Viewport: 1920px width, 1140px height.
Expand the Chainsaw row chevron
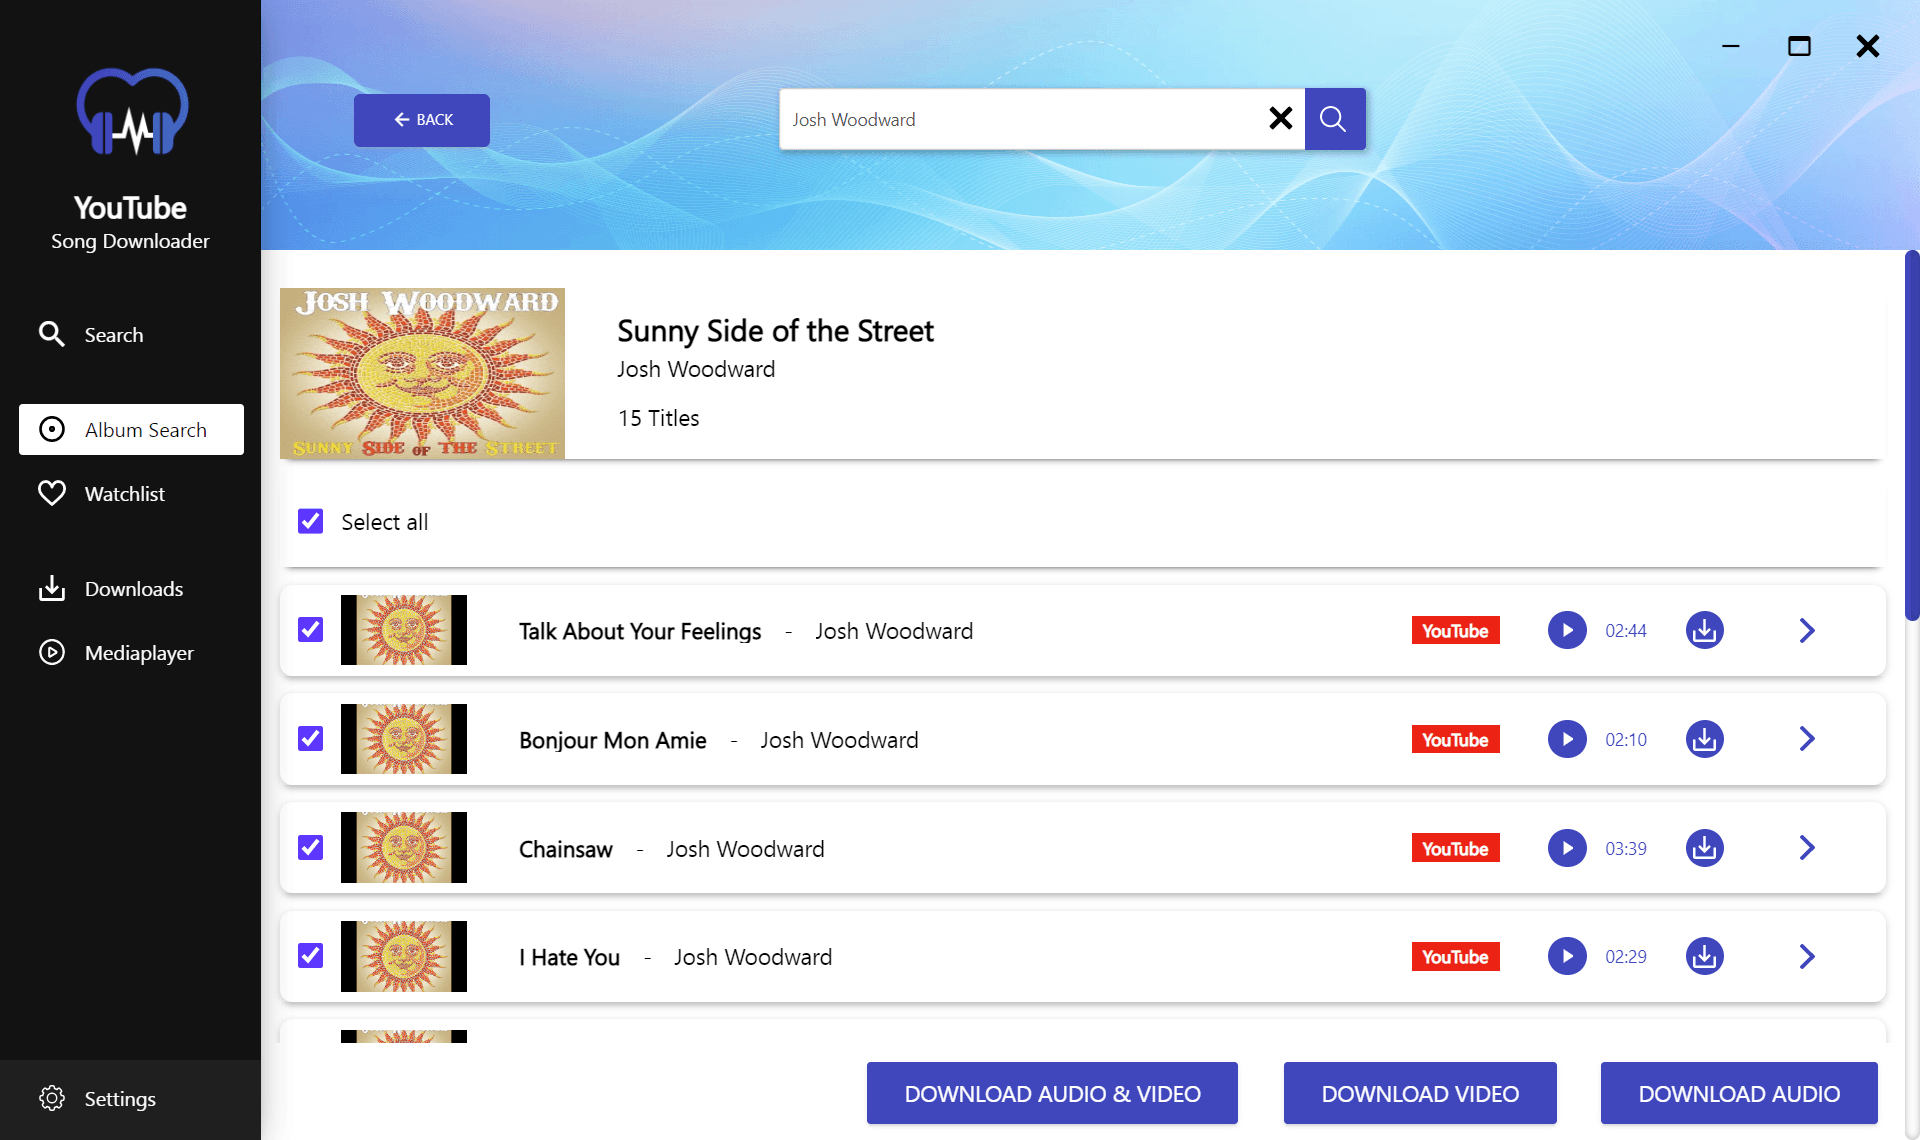pyautogui.click(x=1807, y=848)
